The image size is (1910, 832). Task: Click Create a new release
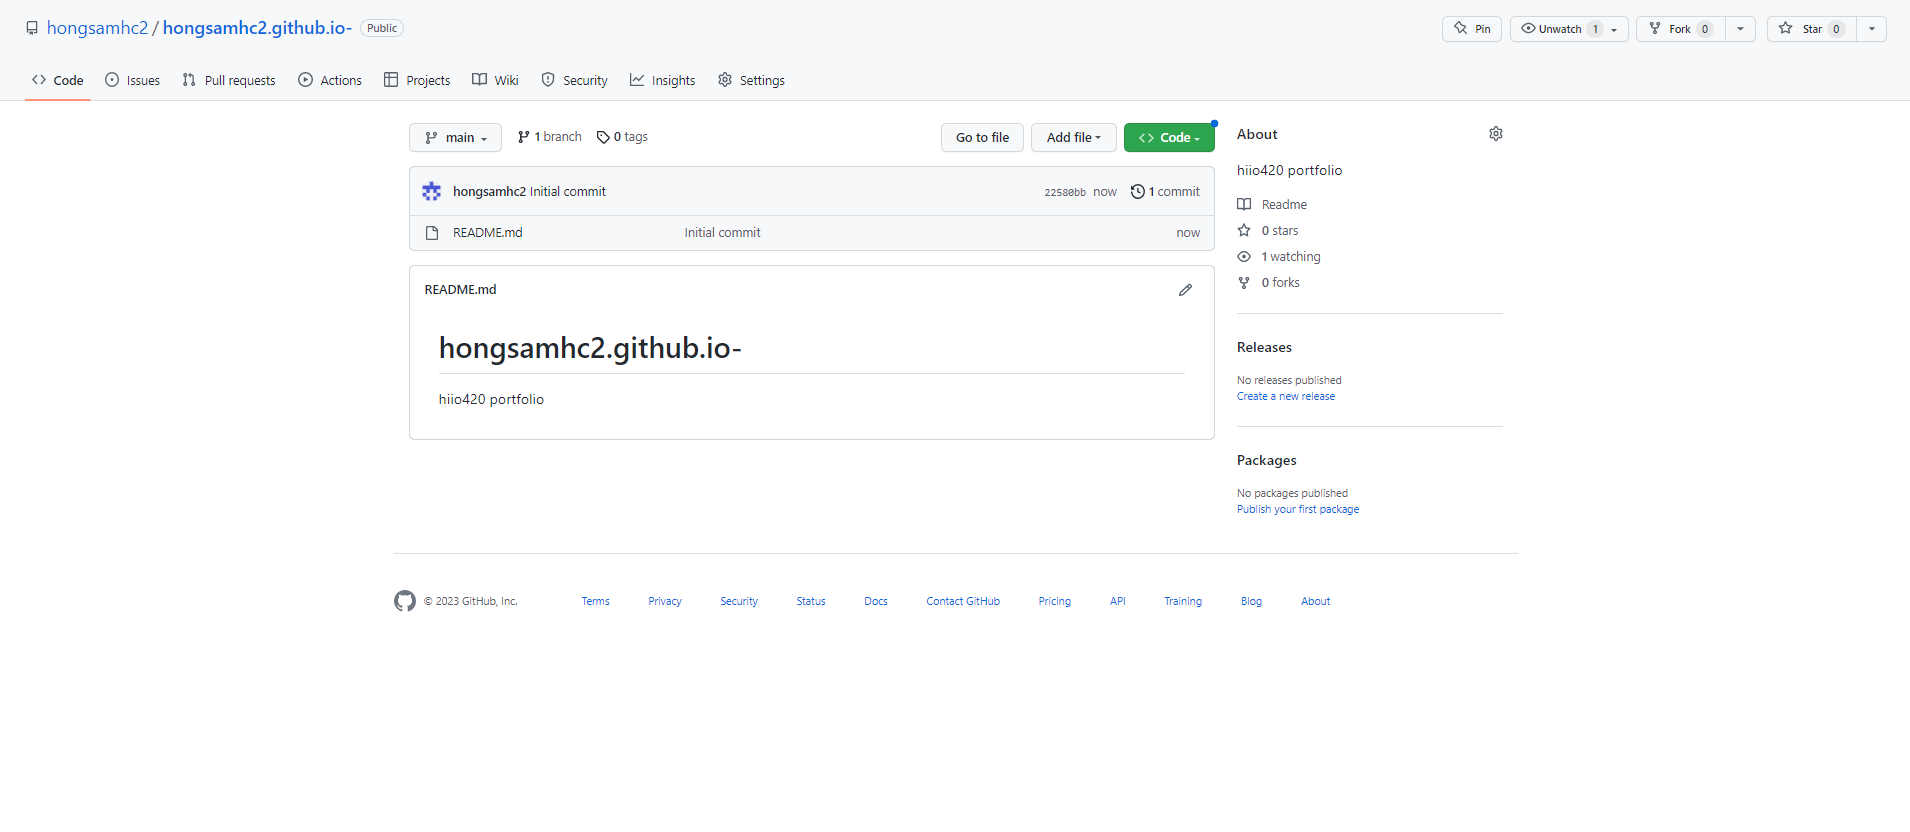pyautogui.click(x=1286, y=396)
